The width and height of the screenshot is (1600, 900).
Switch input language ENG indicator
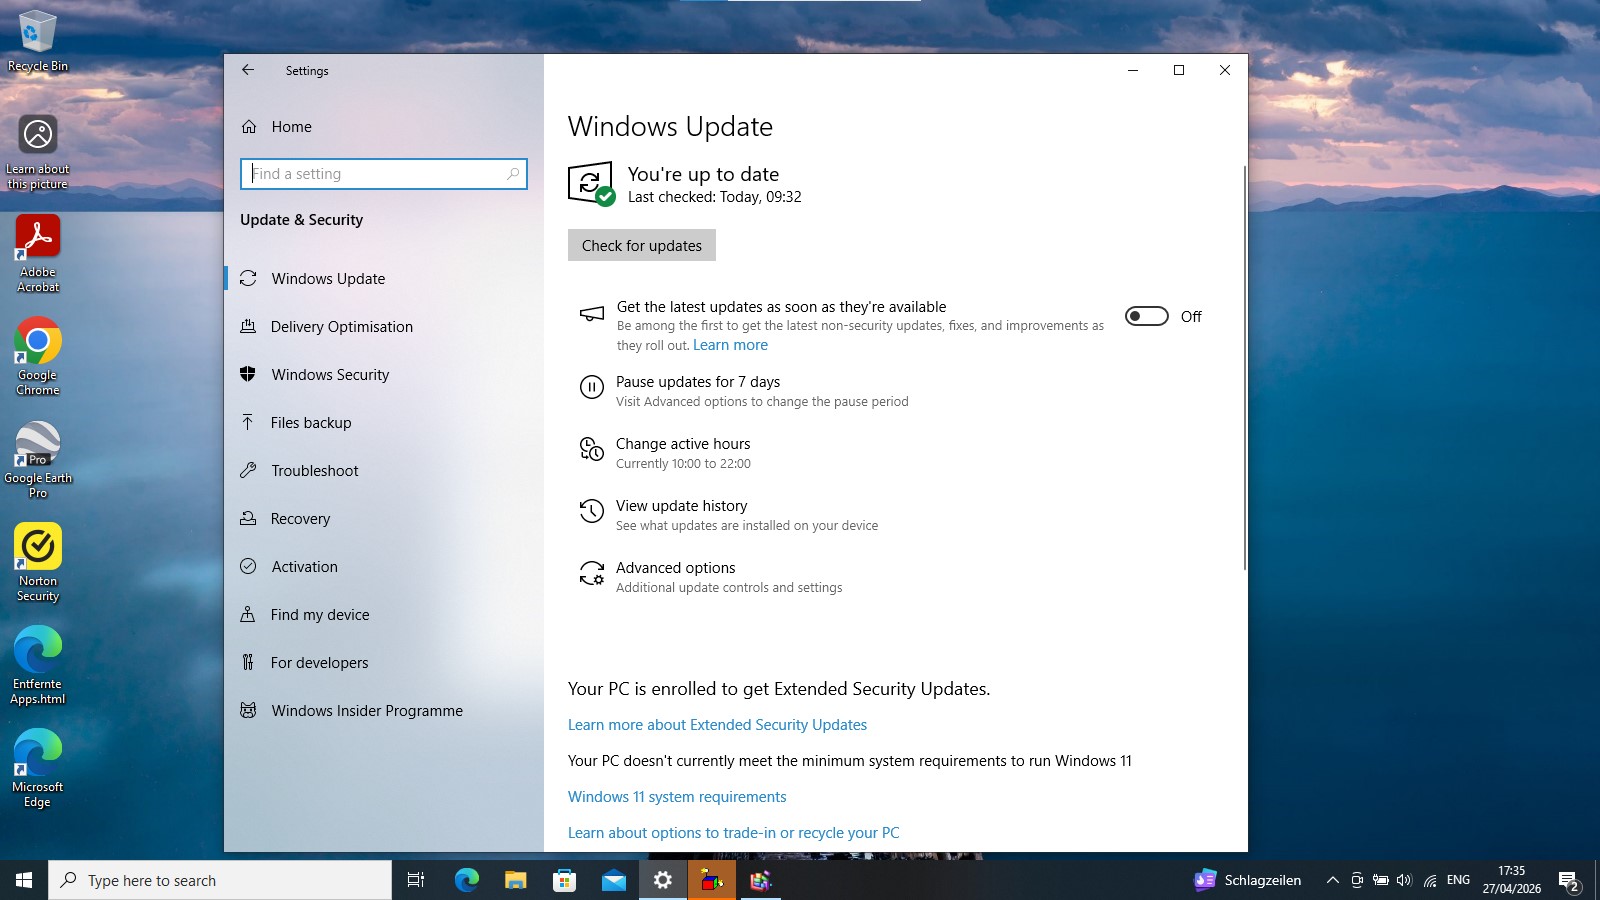(1458, 880)
